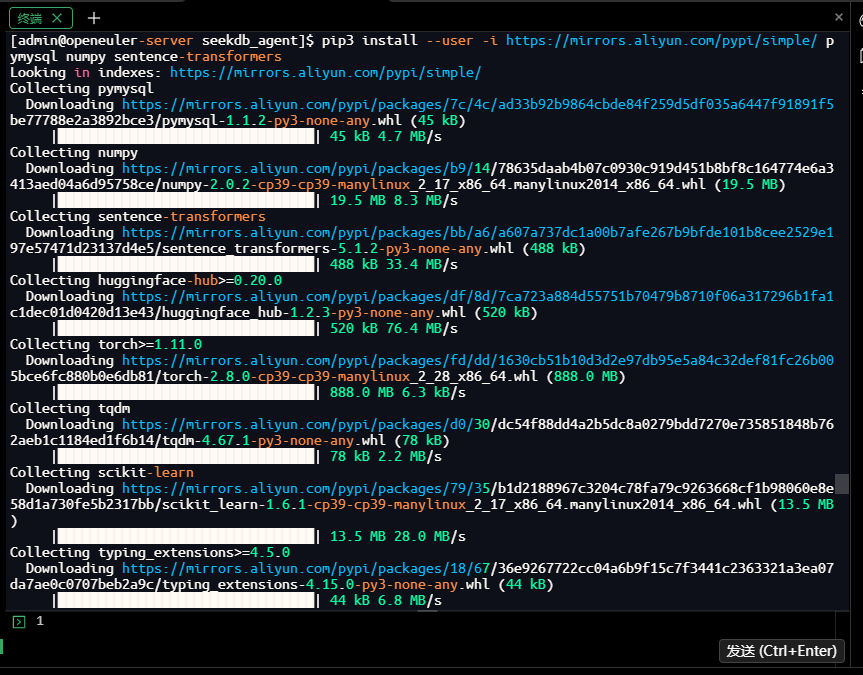Close the 终端 tab
This screenshot has width=863, height=675.
57,18
